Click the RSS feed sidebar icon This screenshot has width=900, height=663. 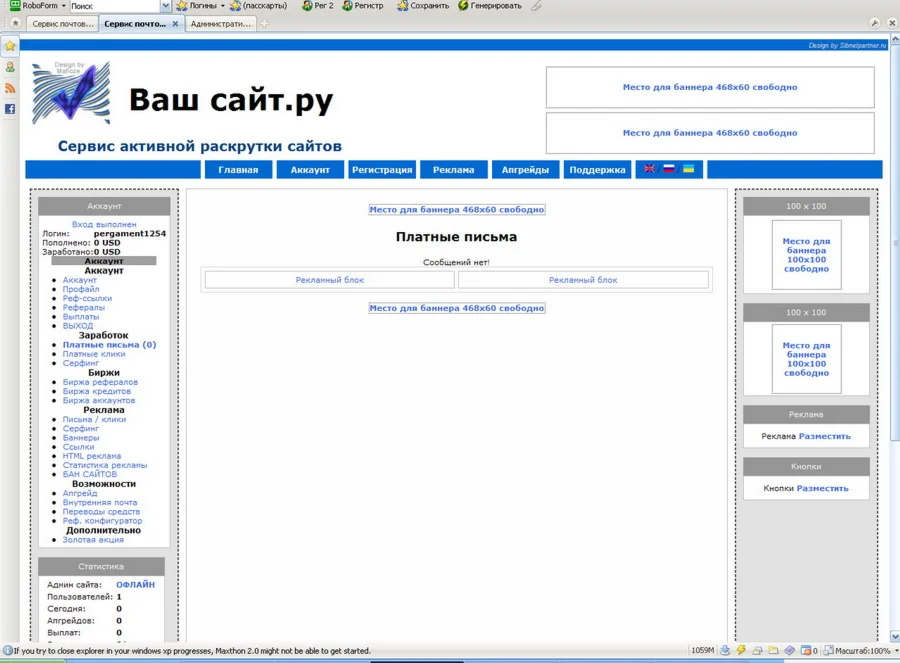[x=10, y=88]
